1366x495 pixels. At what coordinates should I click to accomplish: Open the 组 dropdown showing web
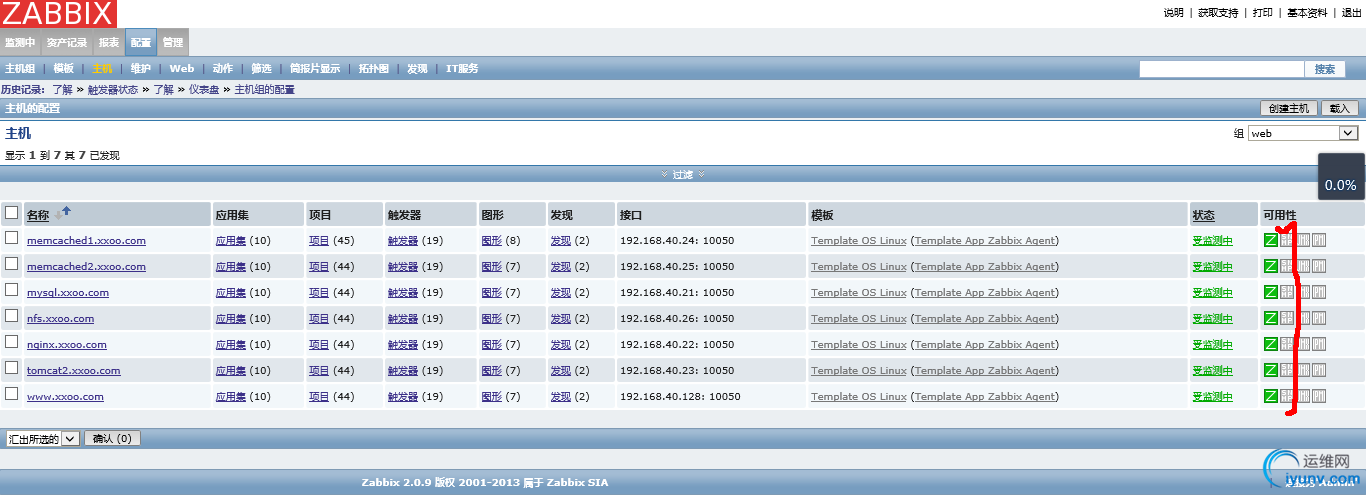[x=1303, y=133]
